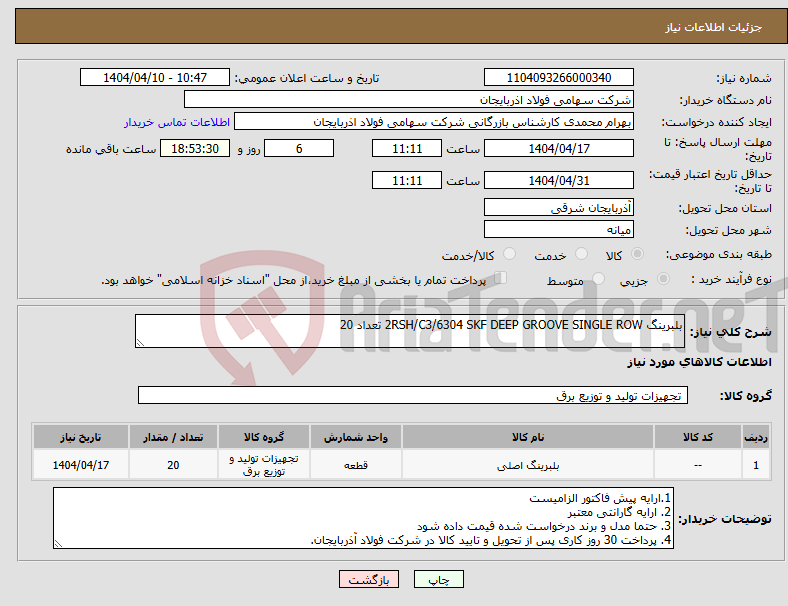Click the deadline time field next to date 1404/04/17
Image resolution: width=788 pixels, height=606 pixels.
coord(407,148)
